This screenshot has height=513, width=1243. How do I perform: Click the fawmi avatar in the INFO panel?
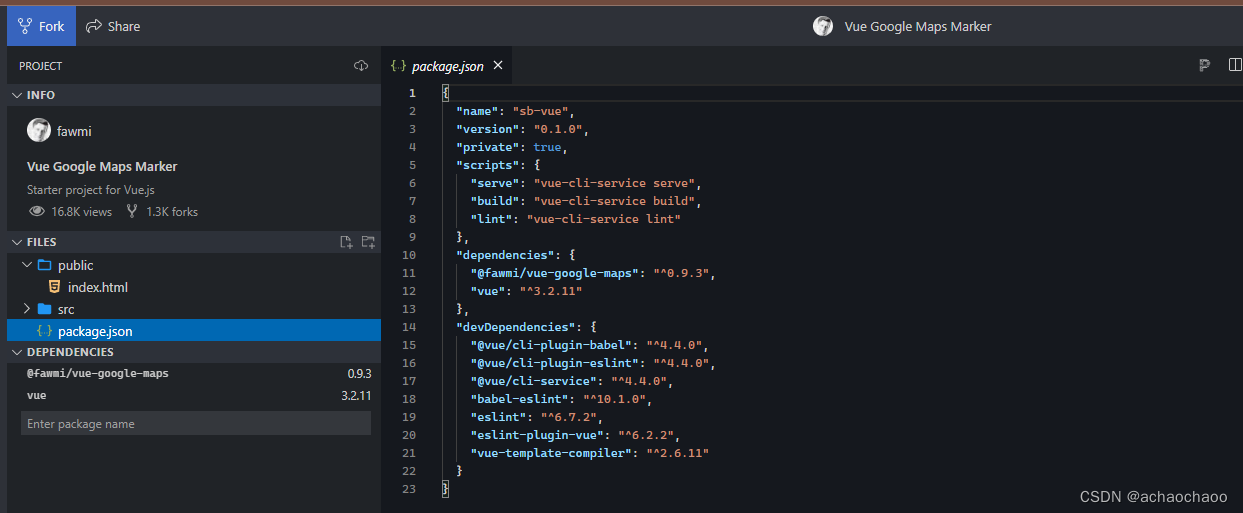tap(39, 130)
